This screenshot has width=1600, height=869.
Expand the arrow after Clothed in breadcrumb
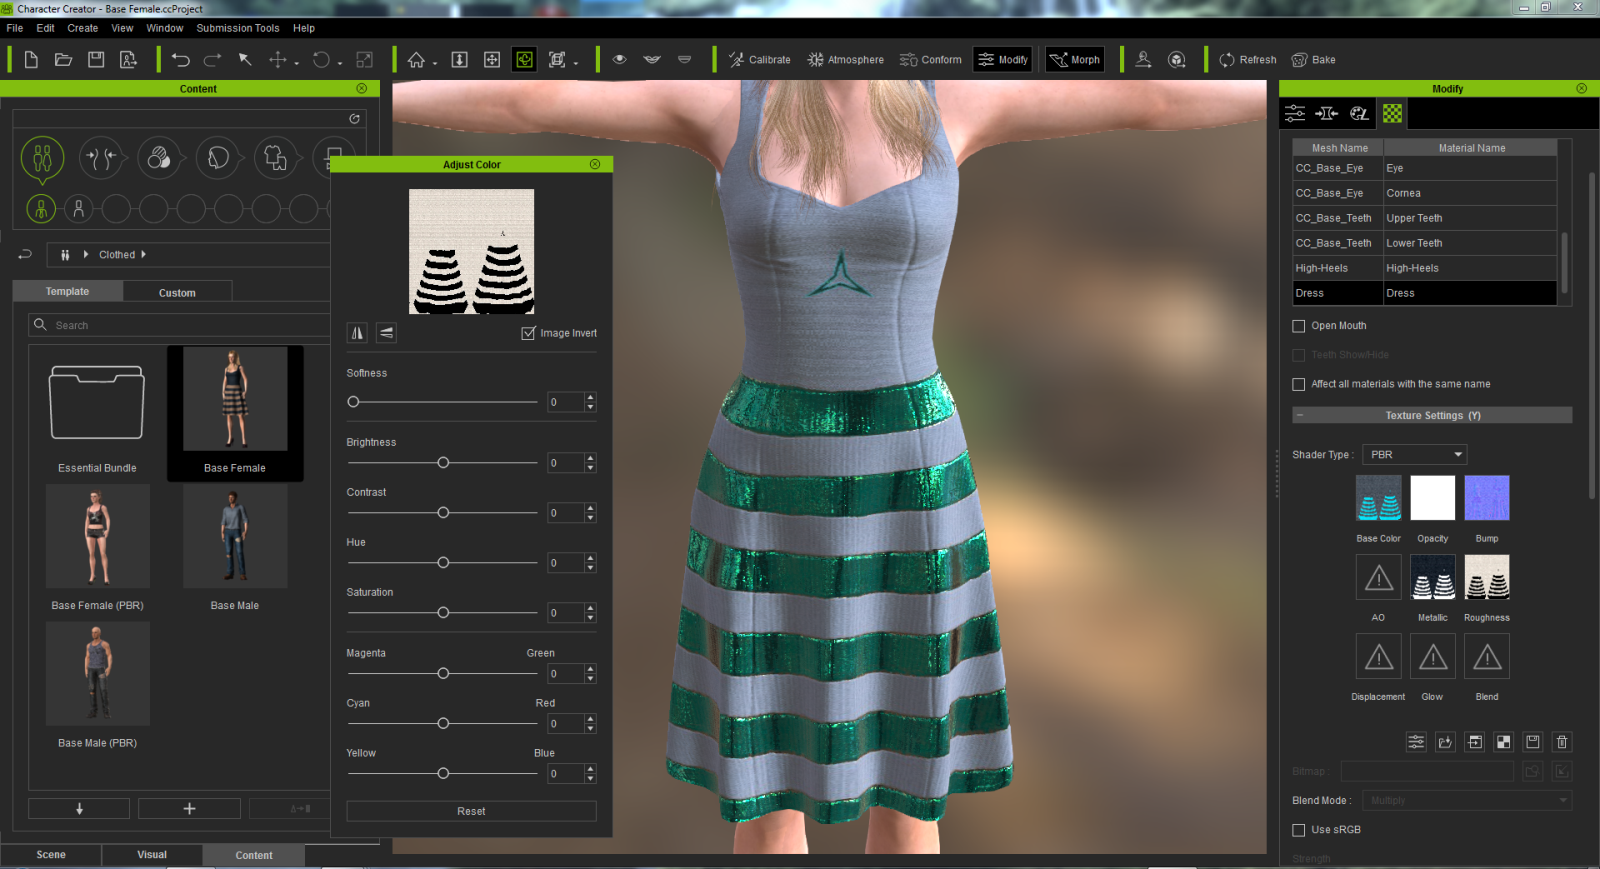[143, 255]
